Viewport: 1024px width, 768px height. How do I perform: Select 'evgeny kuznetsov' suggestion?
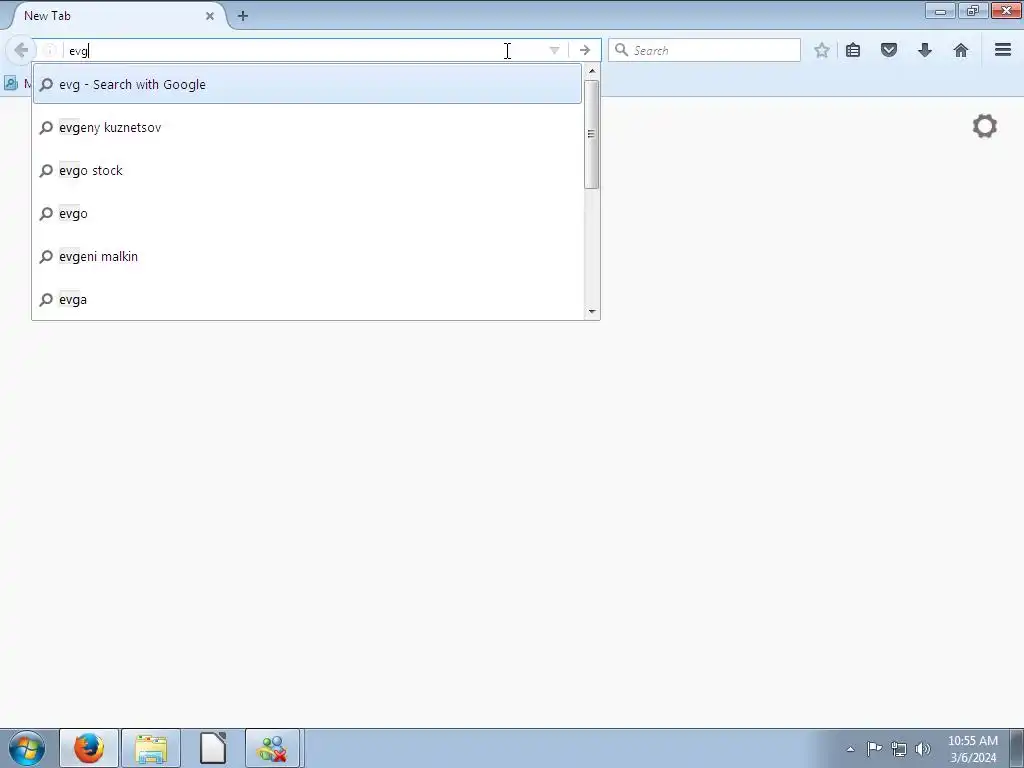[307, 127]
